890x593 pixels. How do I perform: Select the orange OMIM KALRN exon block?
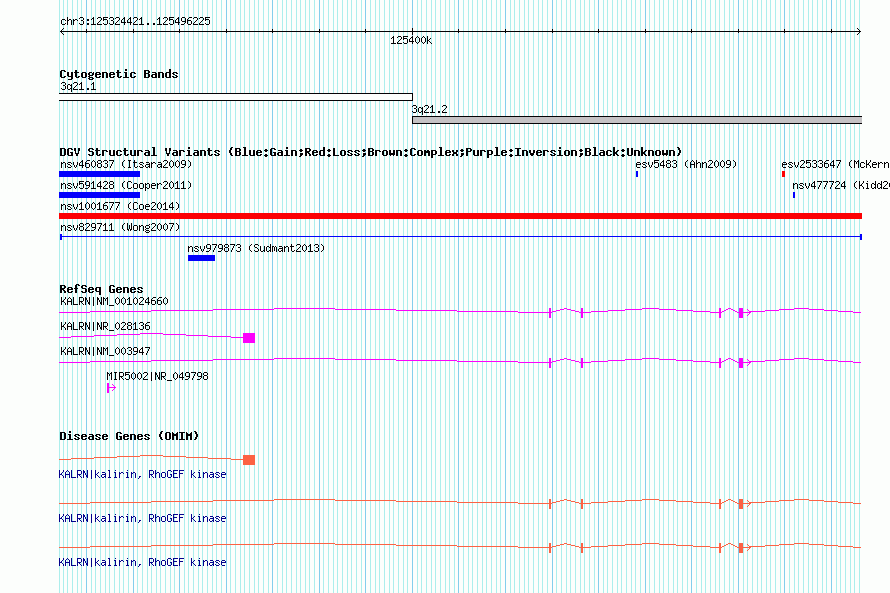pos(249,460)
